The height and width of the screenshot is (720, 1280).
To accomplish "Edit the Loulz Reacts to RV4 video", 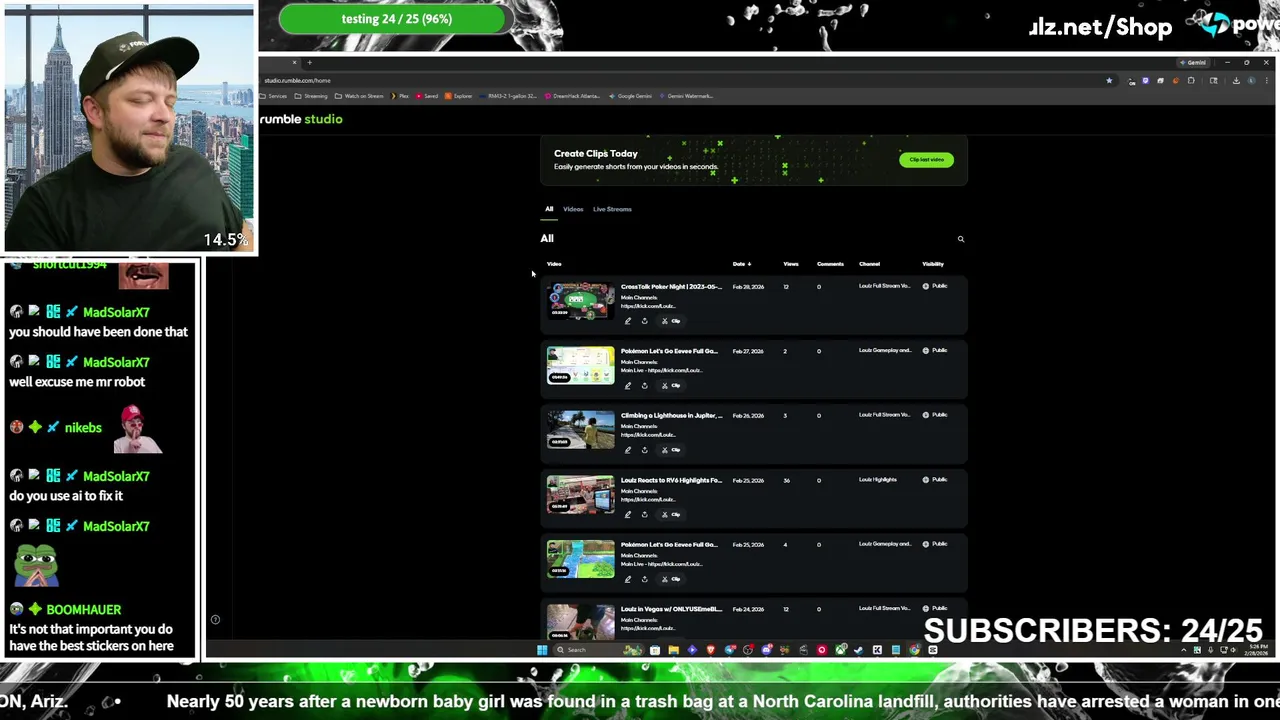I will pos(628,515).
